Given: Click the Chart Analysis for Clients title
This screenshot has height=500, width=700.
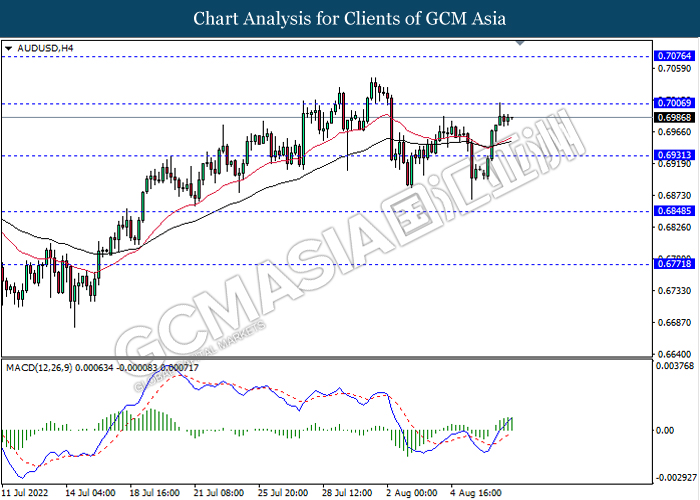Looking at the screenshot, I should coord(350,19).
